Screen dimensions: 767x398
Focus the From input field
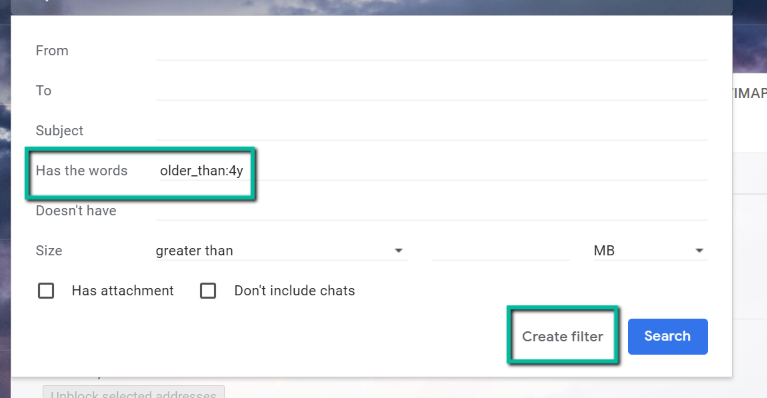(431, 51)
